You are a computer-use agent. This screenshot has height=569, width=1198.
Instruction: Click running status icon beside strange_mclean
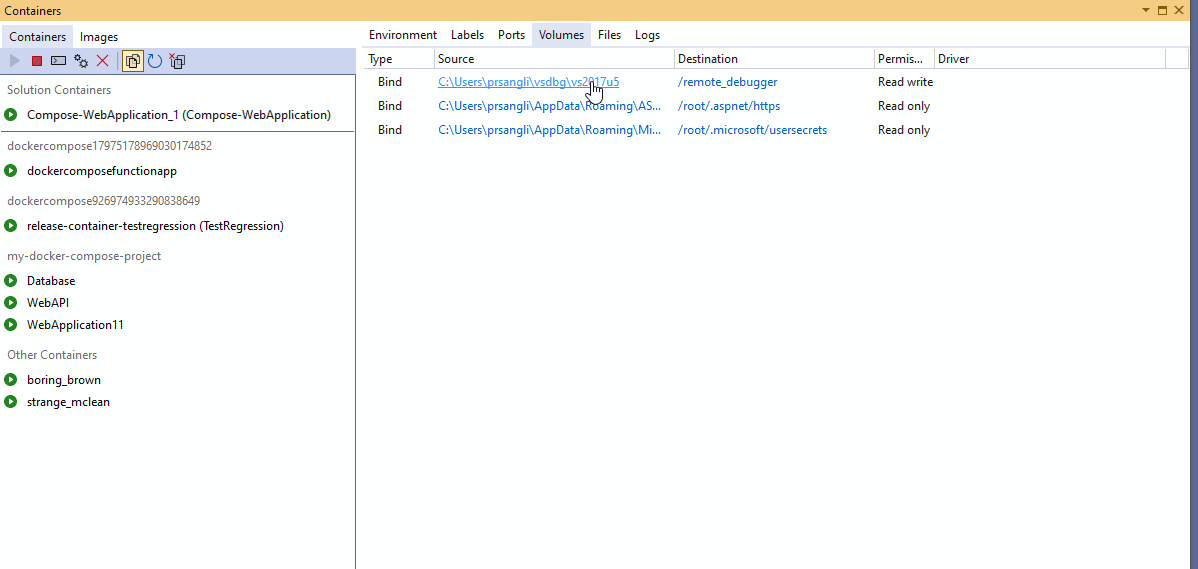click(x=11, y=402)
